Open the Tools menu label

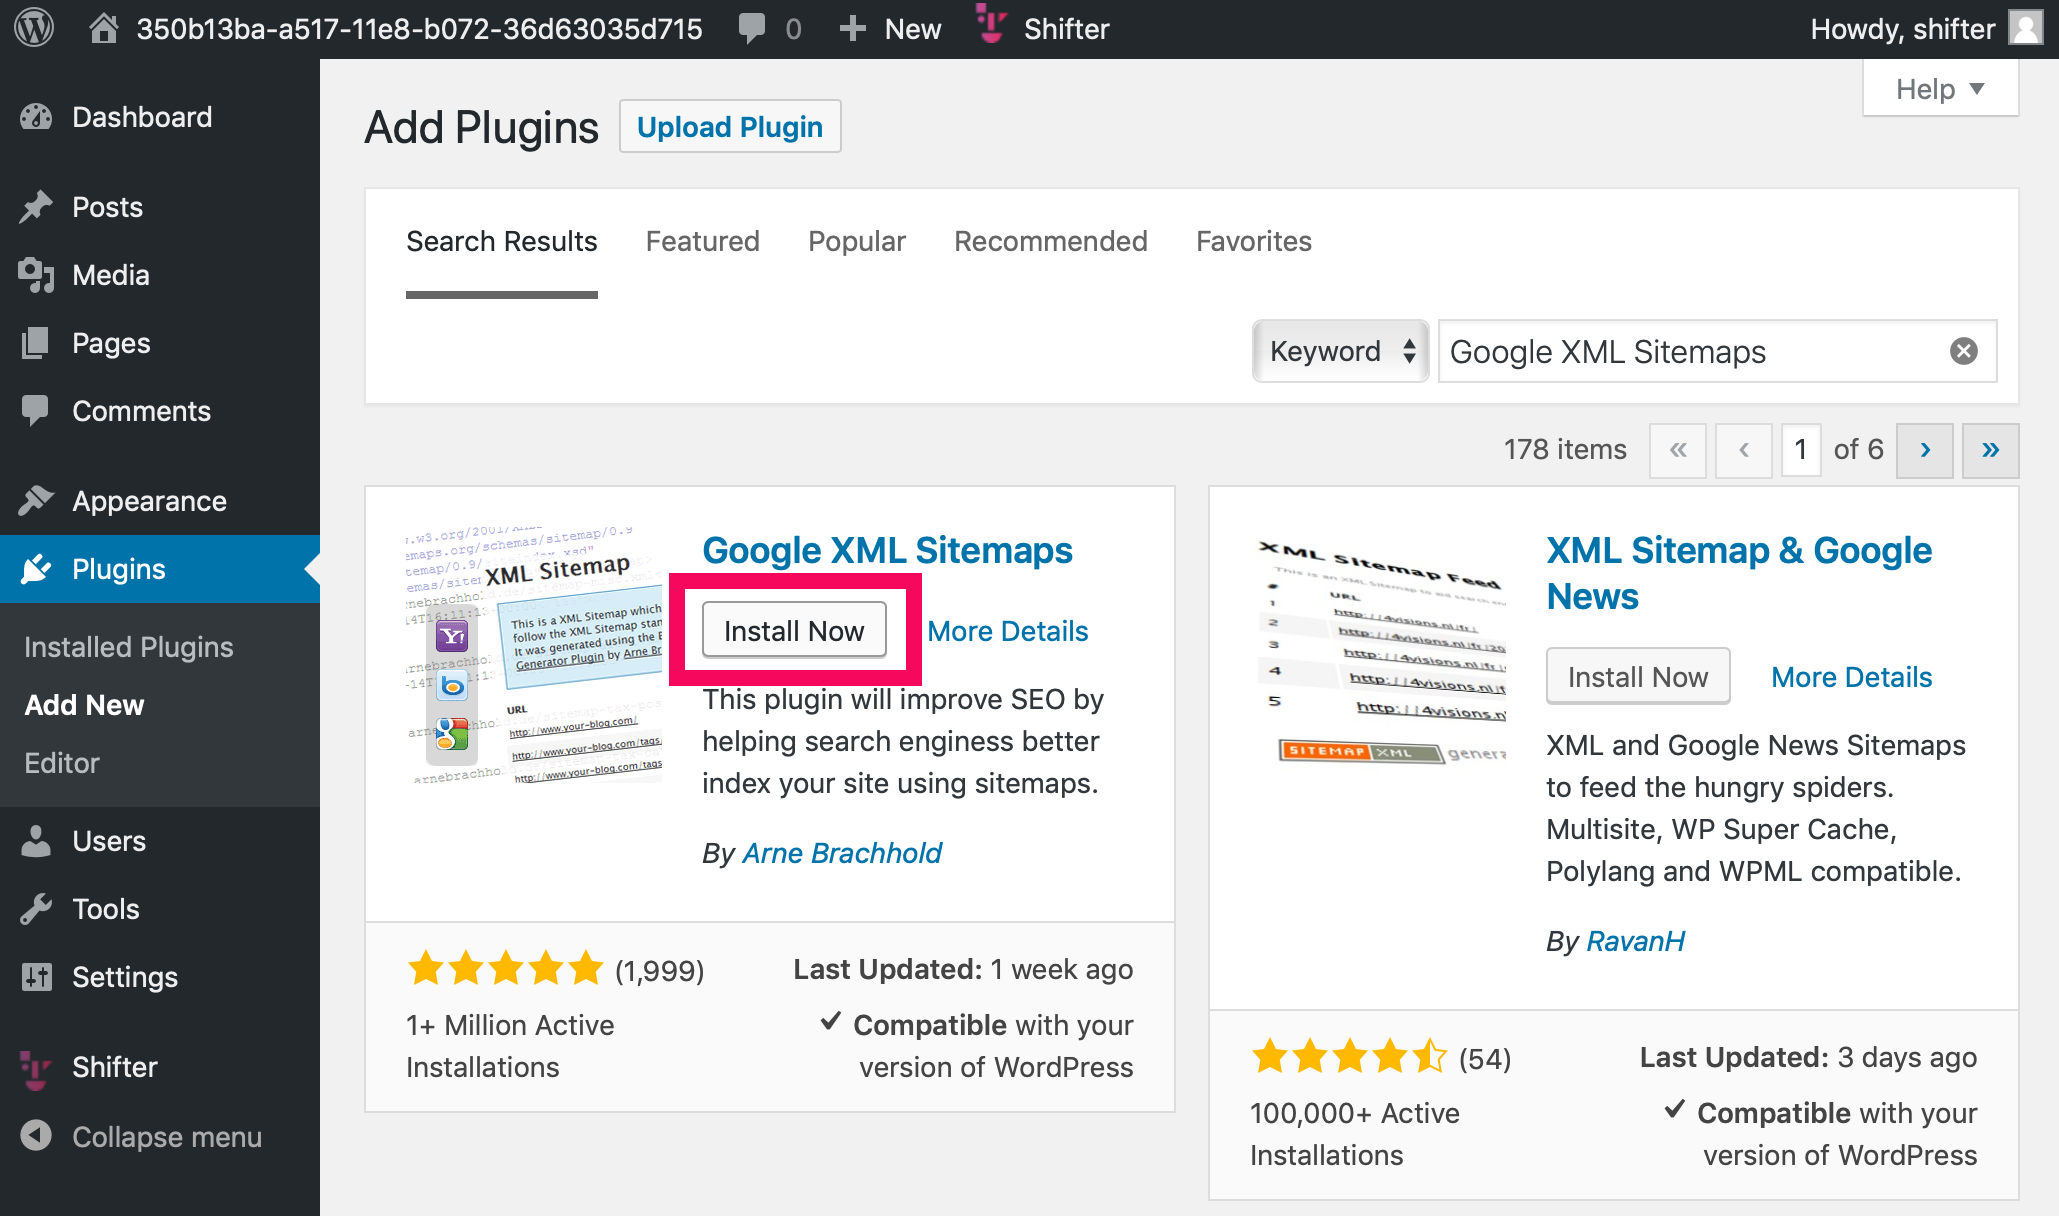click(106, 909)
